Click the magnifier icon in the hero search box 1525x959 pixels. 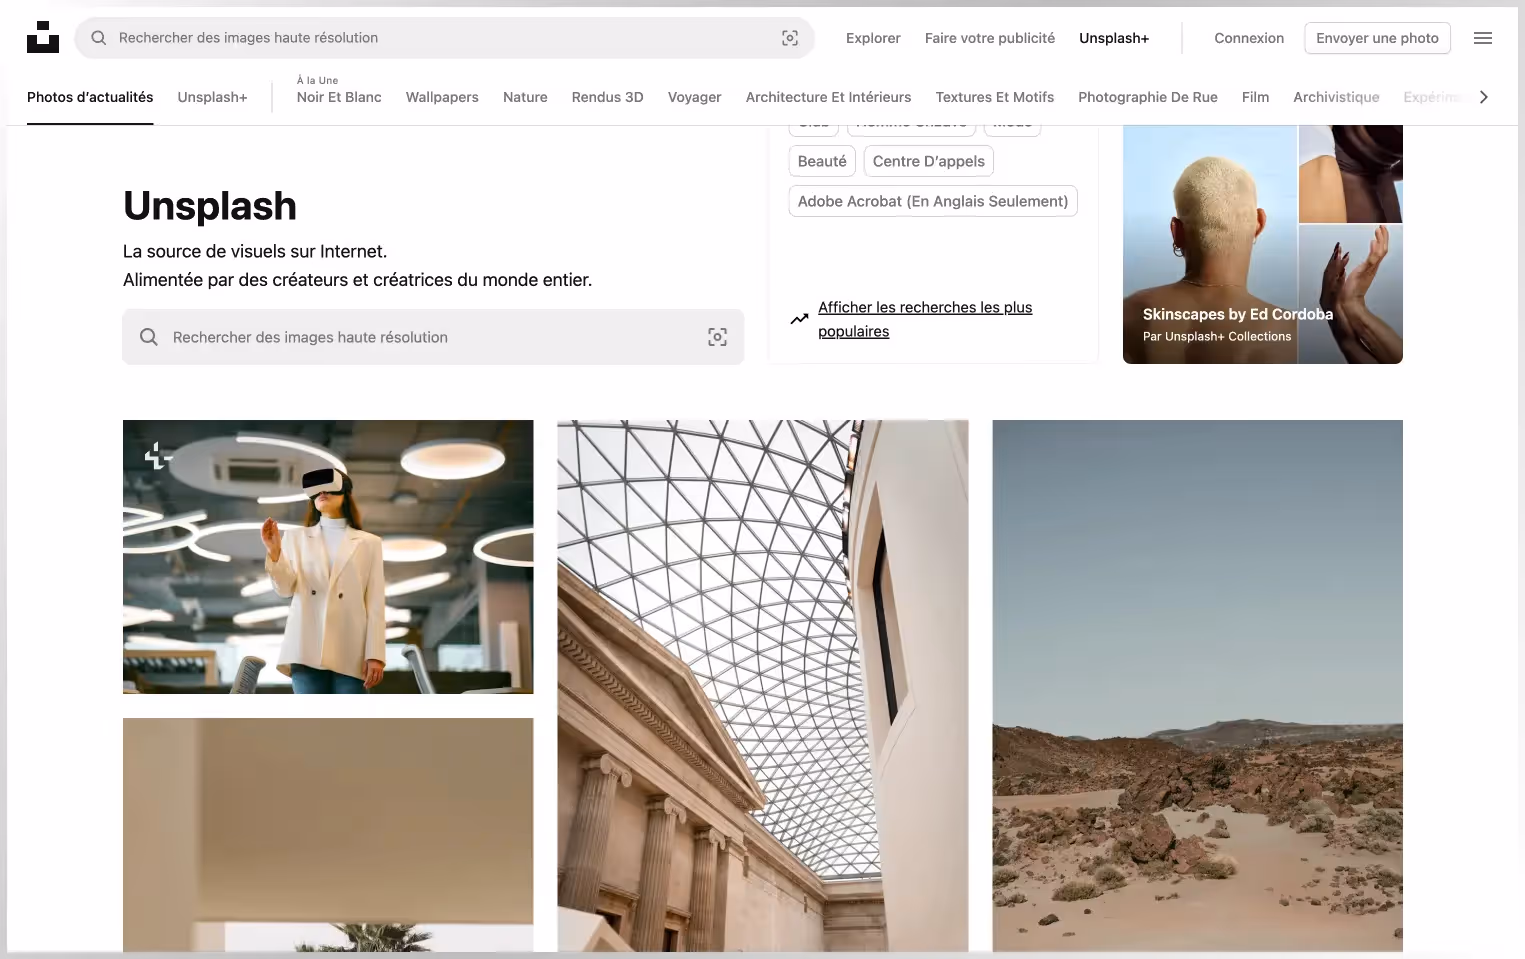click(149, 337)
